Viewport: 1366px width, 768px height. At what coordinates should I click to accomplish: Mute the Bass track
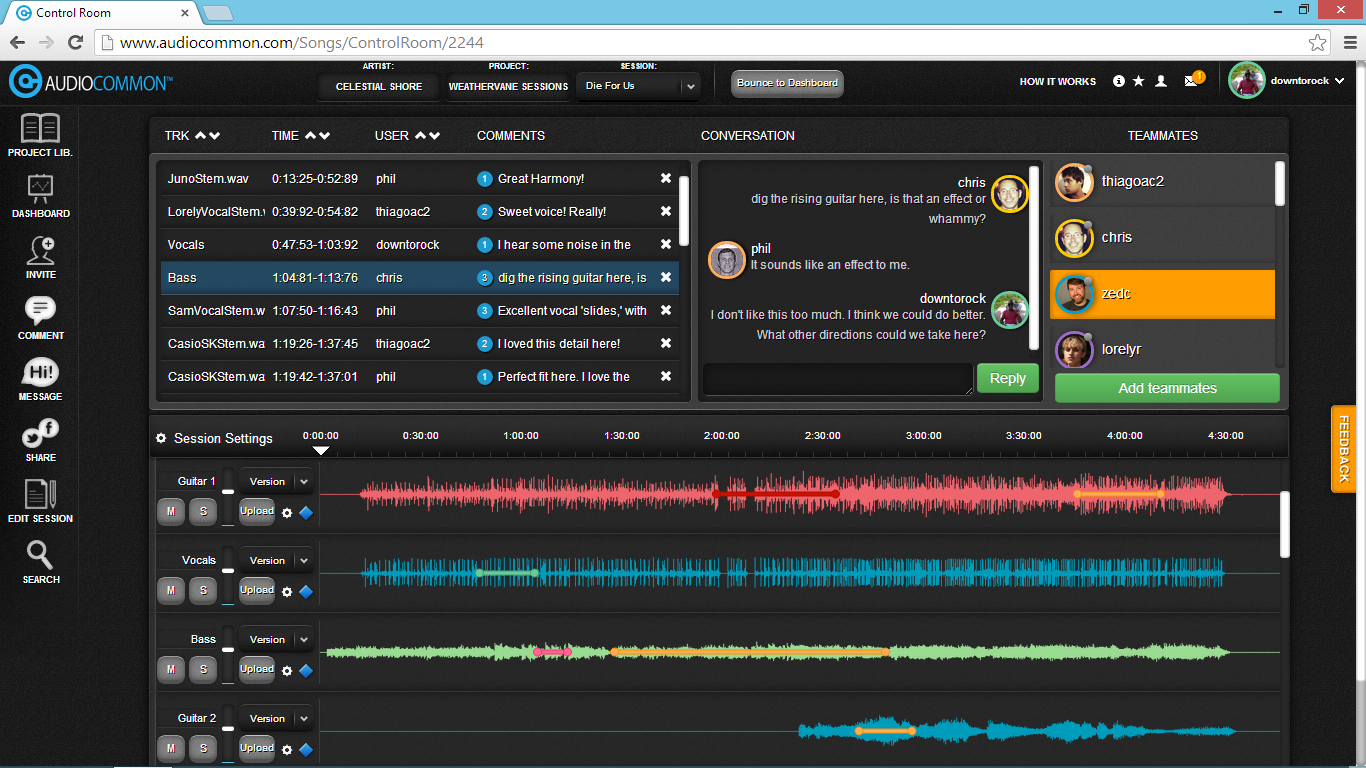pyautogui.click(x=170, y=669)
